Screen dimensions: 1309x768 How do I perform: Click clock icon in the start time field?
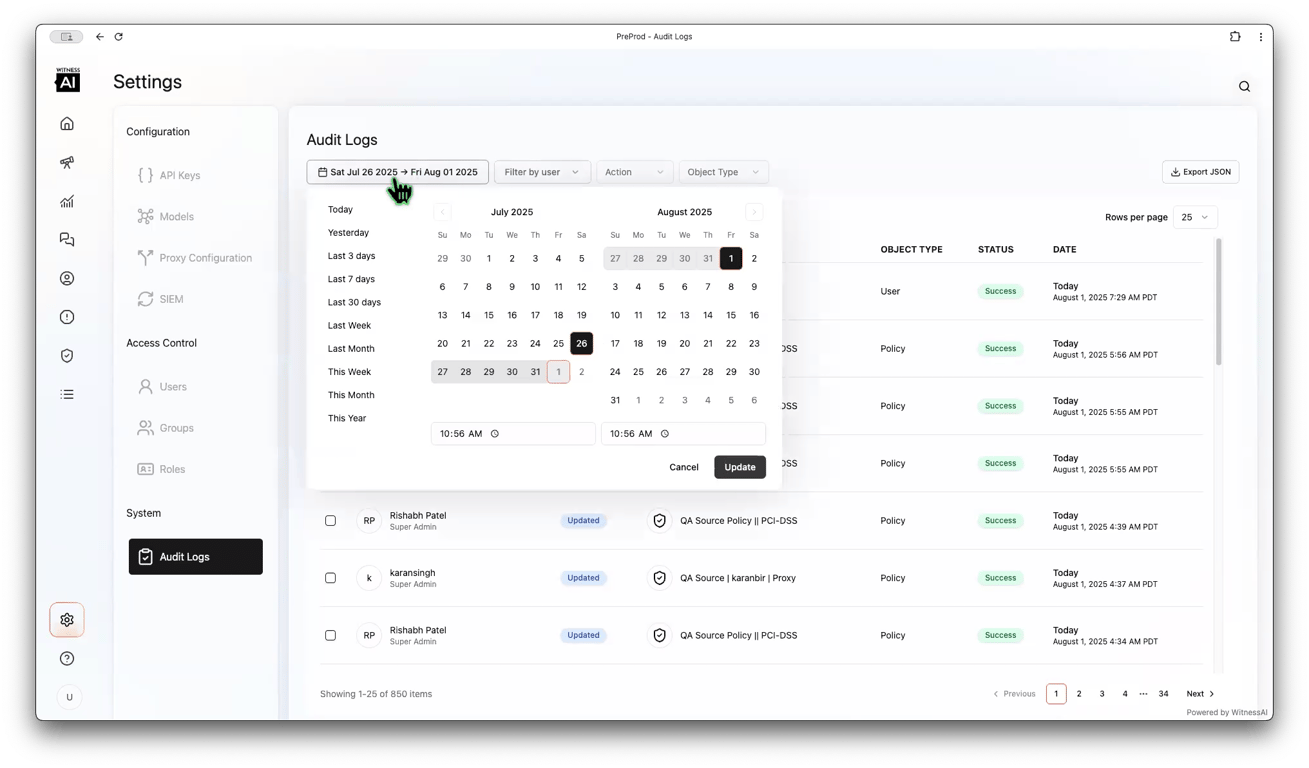coord(495,434)
